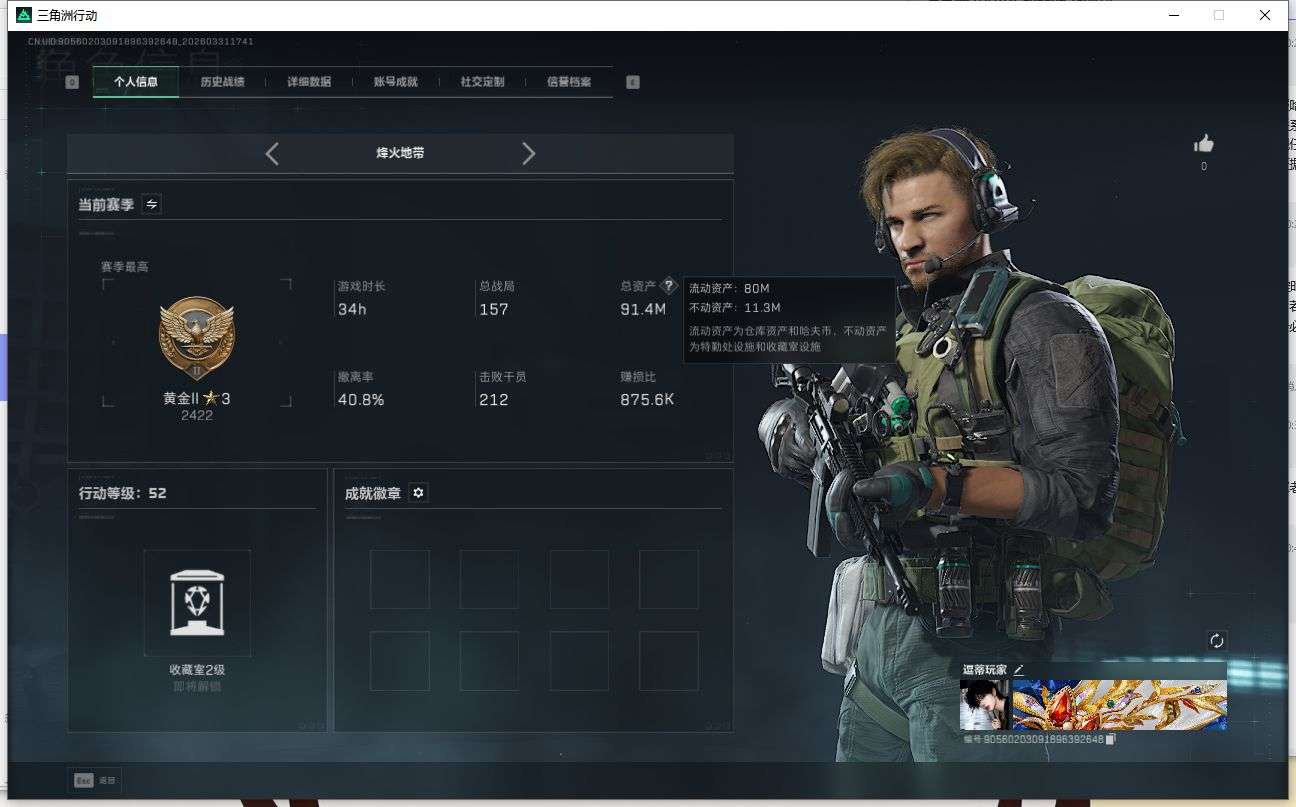Click the Esc key icon beside 返回
The image size is (1296, 807).
point(84,780)
